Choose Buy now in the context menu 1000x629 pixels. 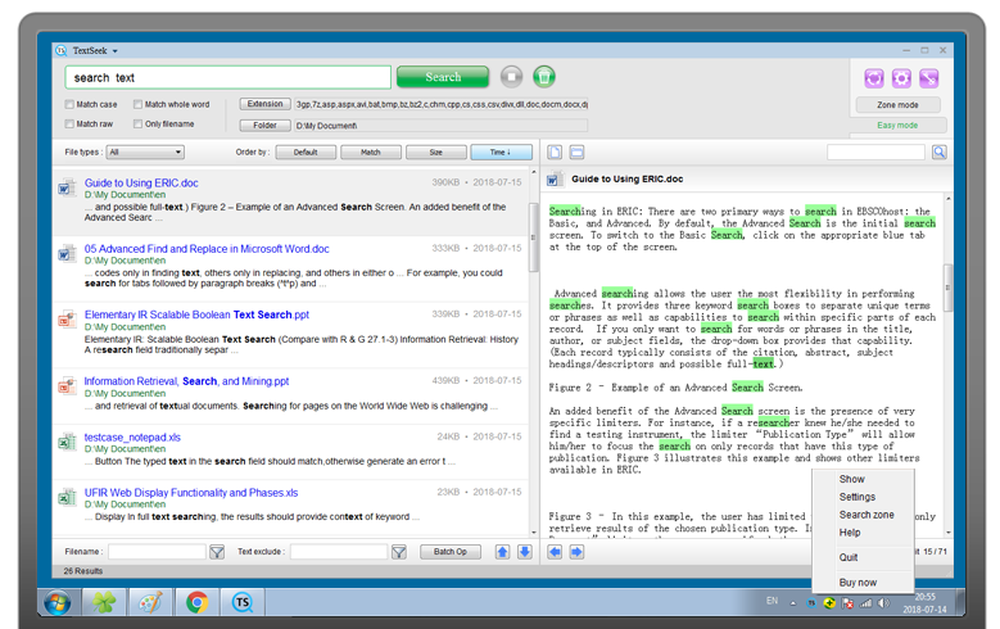tap(858, 582)
